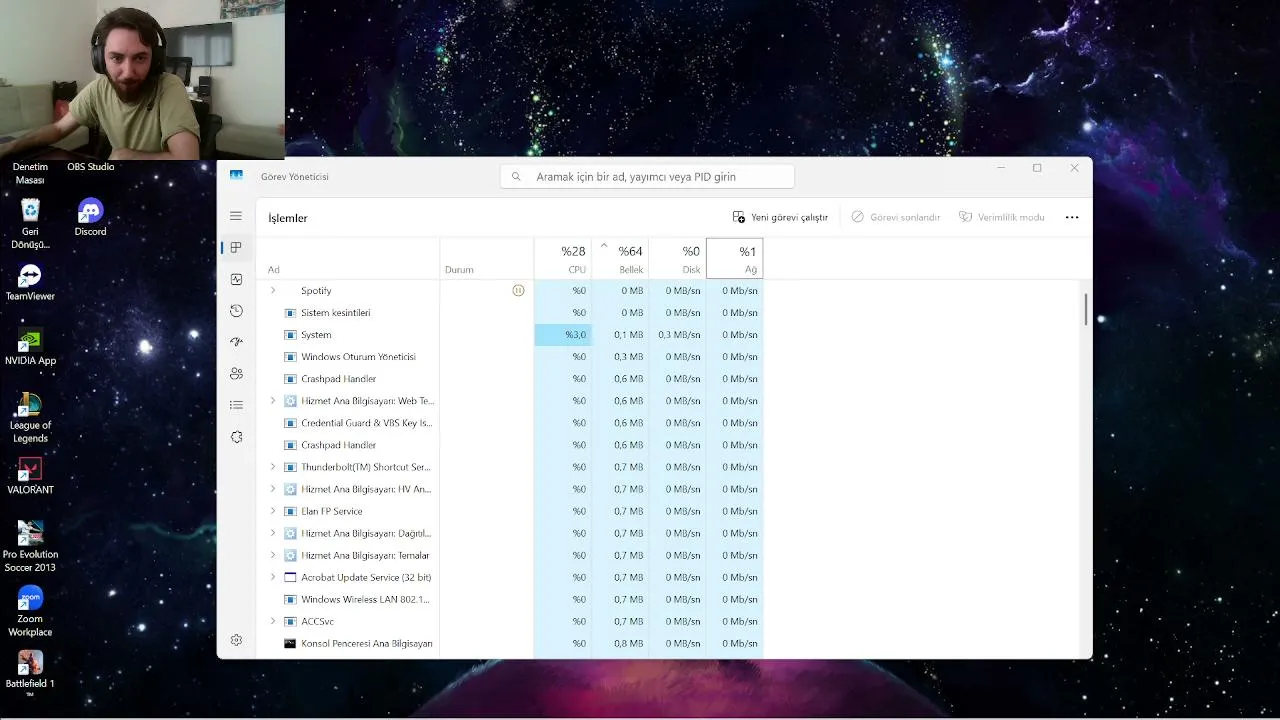Click the 0,8 MB memory value
Viewport: 1280px width, 720px height.
coord(629,643)
